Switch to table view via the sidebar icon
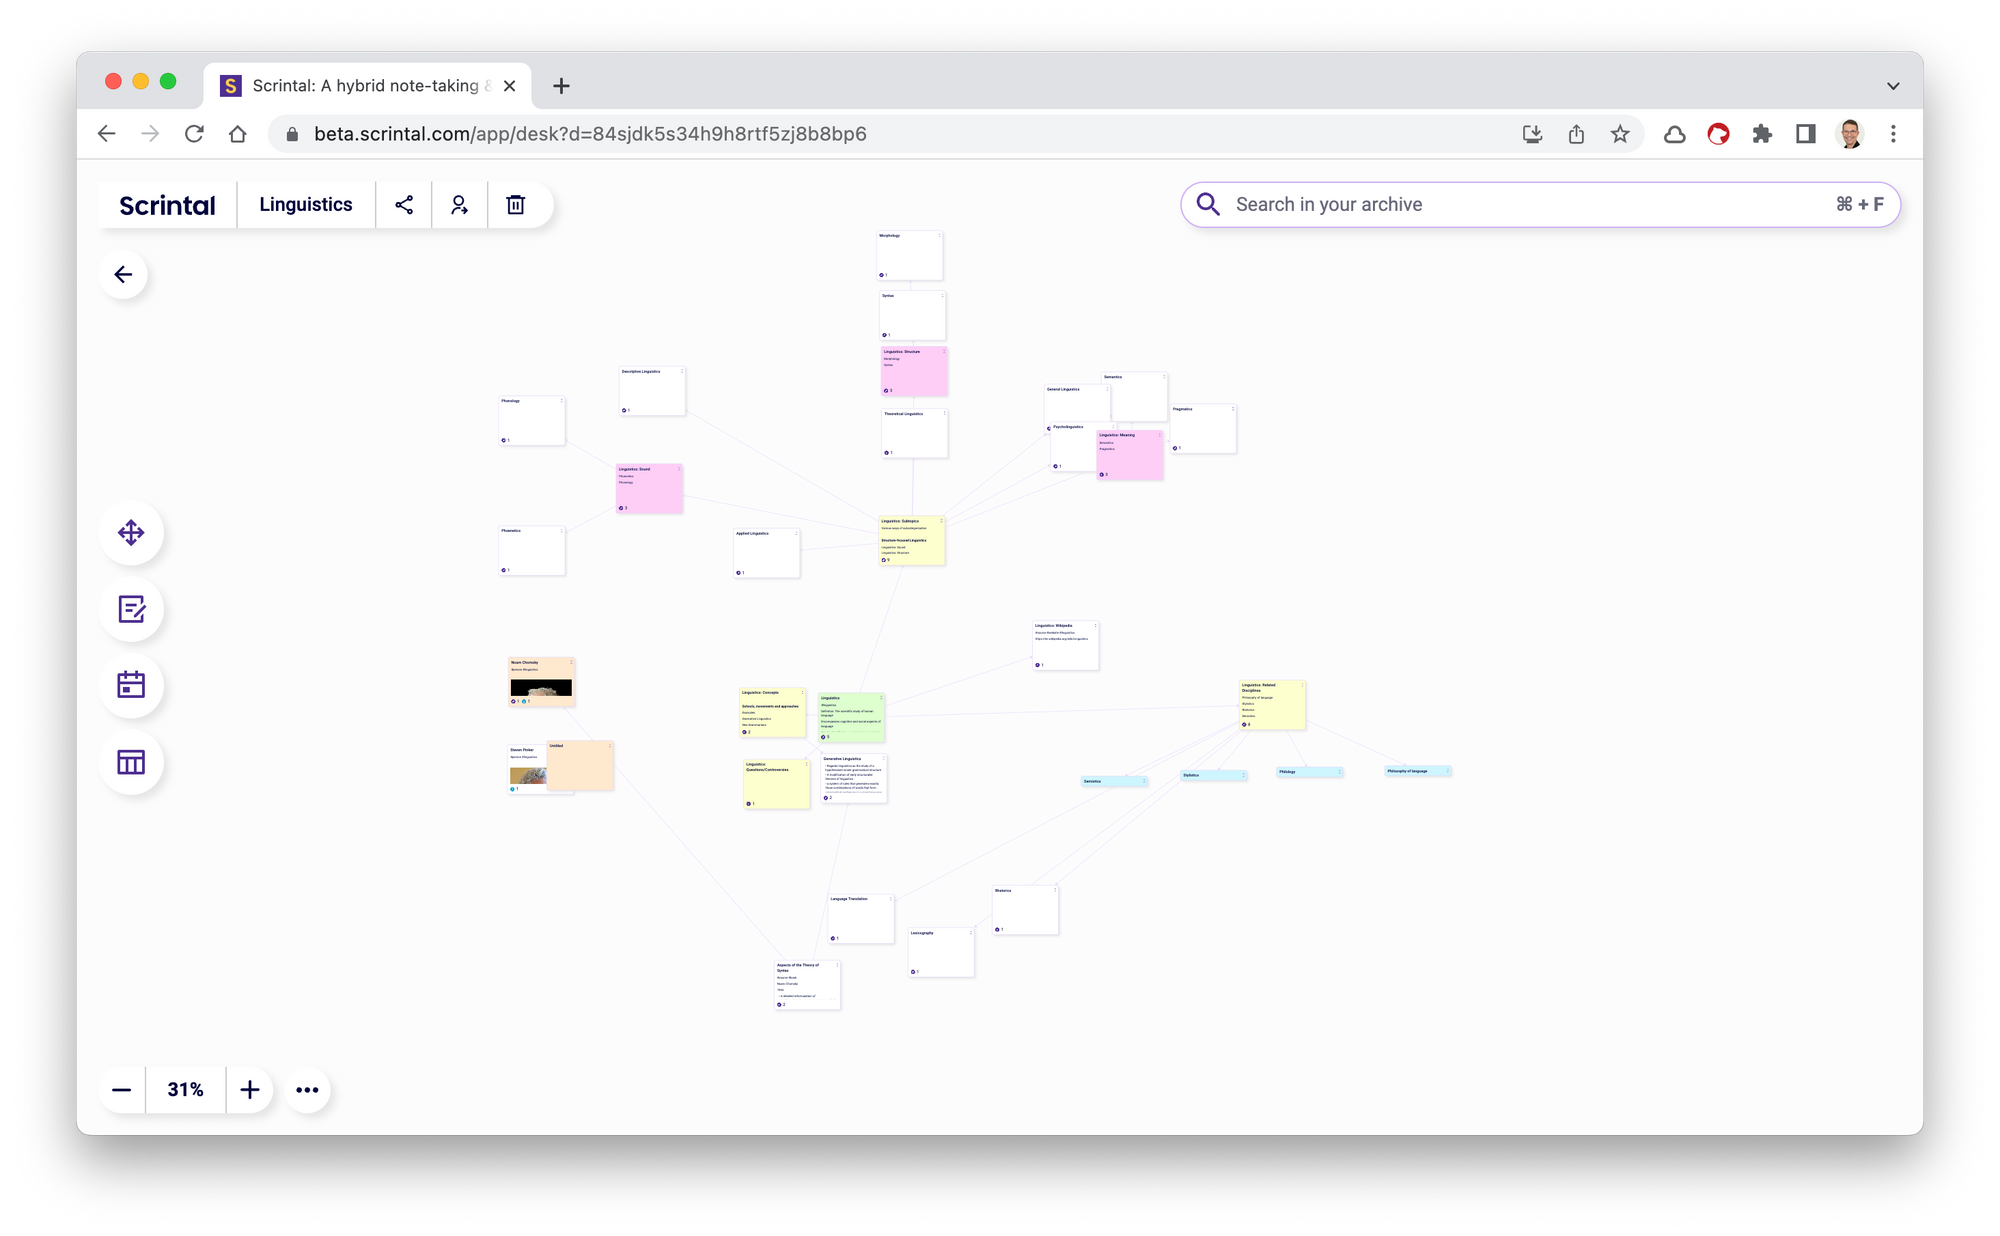The image size is (2000, 1236). 131,762
